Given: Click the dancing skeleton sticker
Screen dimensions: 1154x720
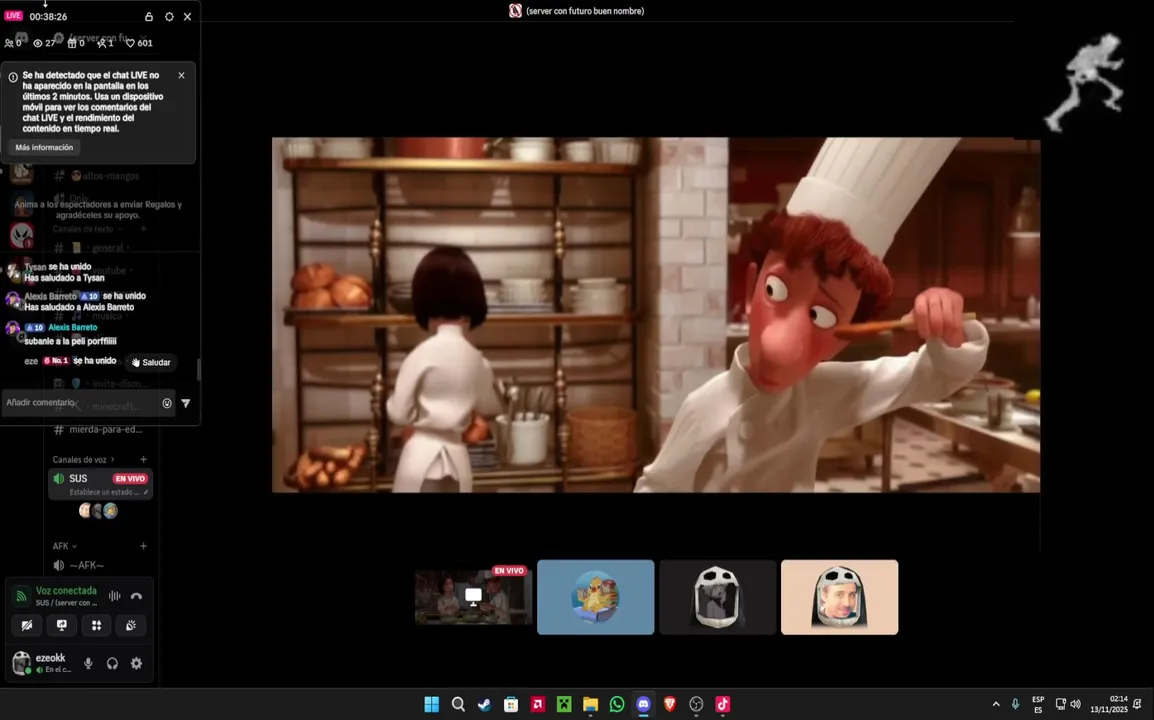Looking at the screenshot, I should click(x=1086, y=82).
